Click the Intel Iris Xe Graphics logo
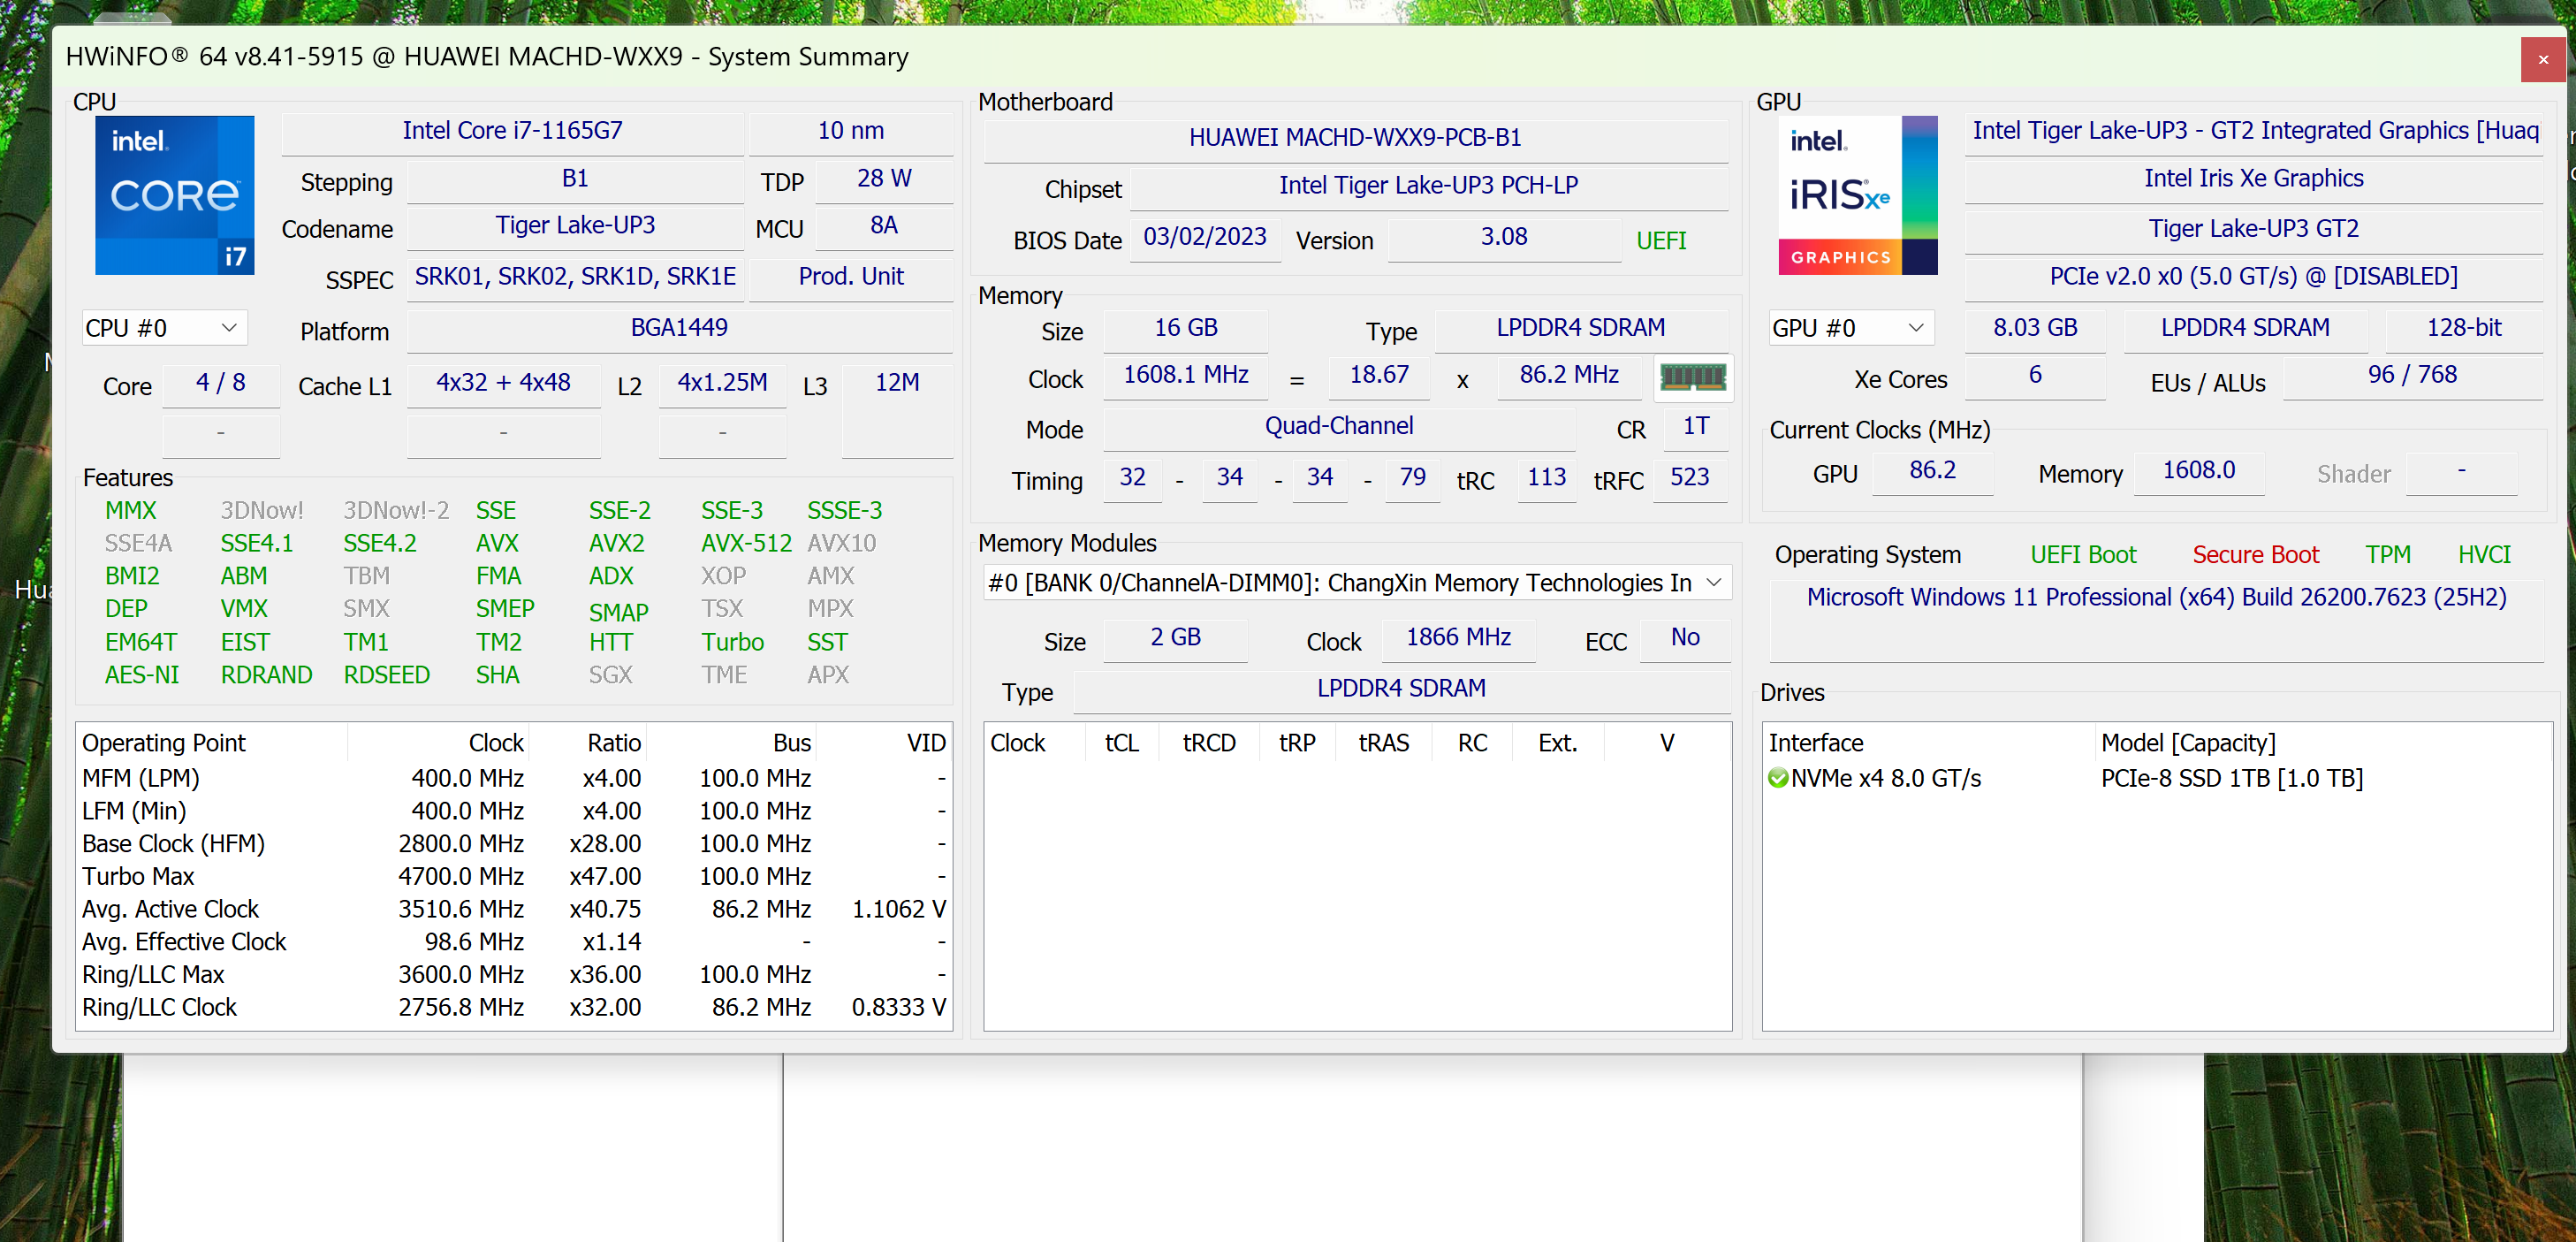Screen dimensions: 2576x1242 [1858, 195]
